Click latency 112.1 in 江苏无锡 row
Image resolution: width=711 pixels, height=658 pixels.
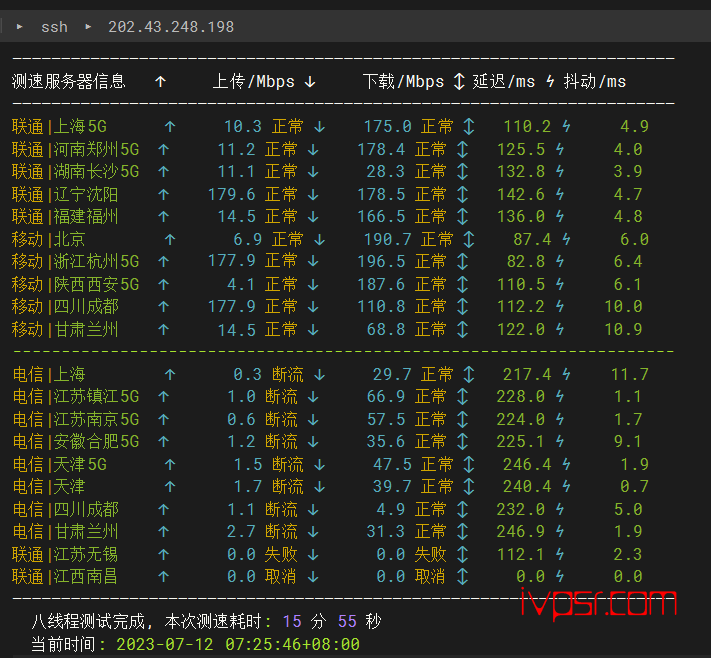click(x=521, y=554)
